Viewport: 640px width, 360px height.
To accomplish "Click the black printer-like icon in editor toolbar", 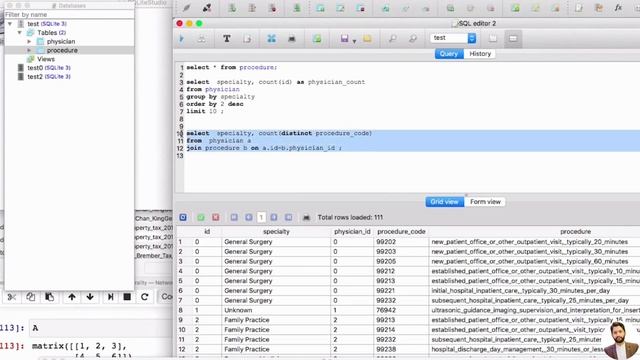I will [x=291, y=39].
